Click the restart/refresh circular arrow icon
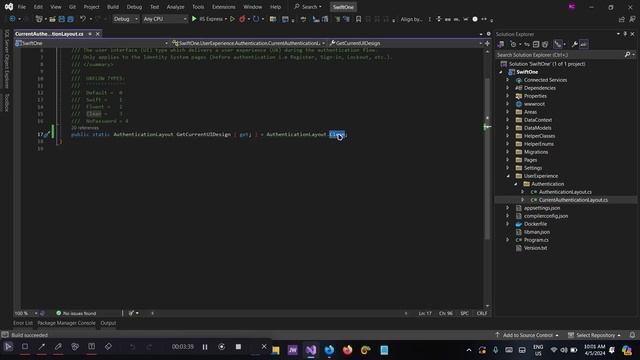Screen dimensions: 640x360 [x=256, y=19]
